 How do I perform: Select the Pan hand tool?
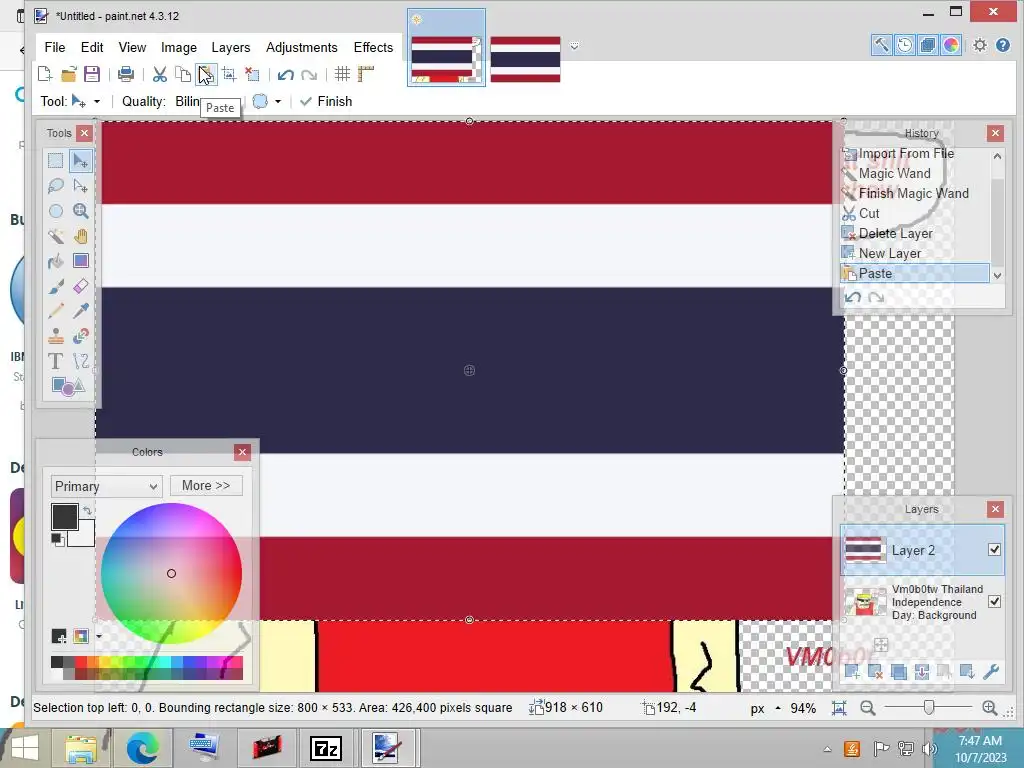(x=80, y=236)
